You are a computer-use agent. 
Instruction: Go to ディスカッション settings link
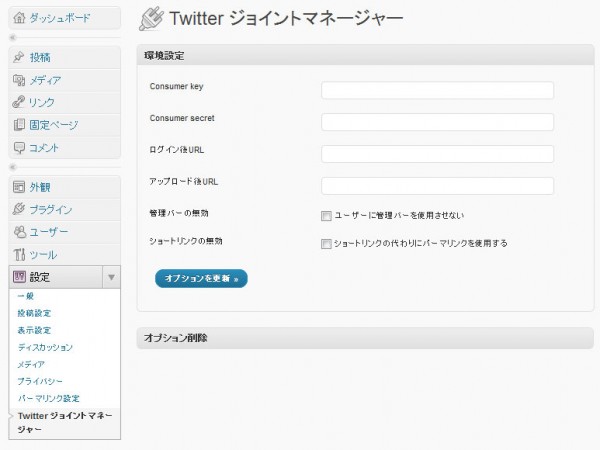45,347
